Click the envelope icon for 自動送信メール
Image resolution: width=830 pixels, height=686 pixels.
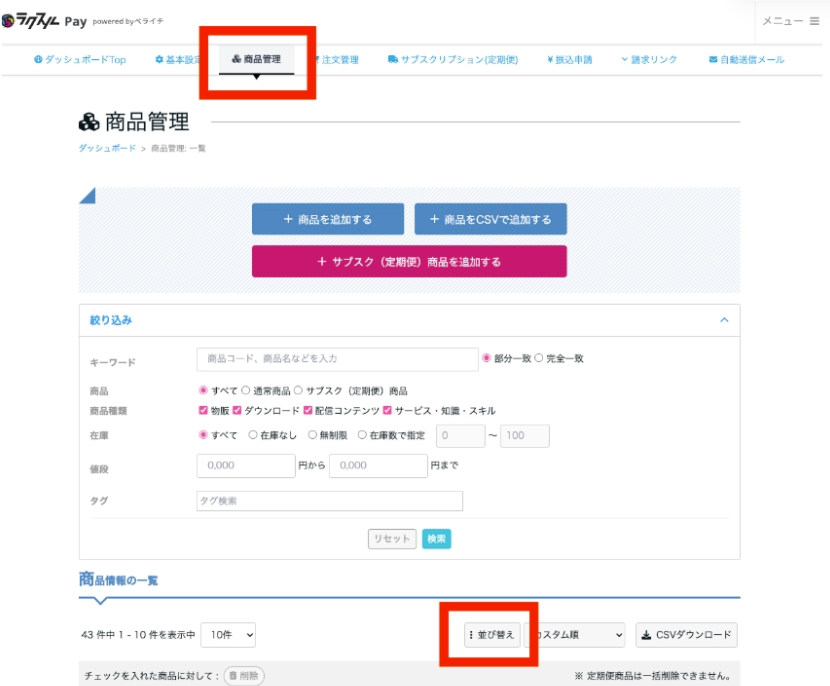(713, 59)
